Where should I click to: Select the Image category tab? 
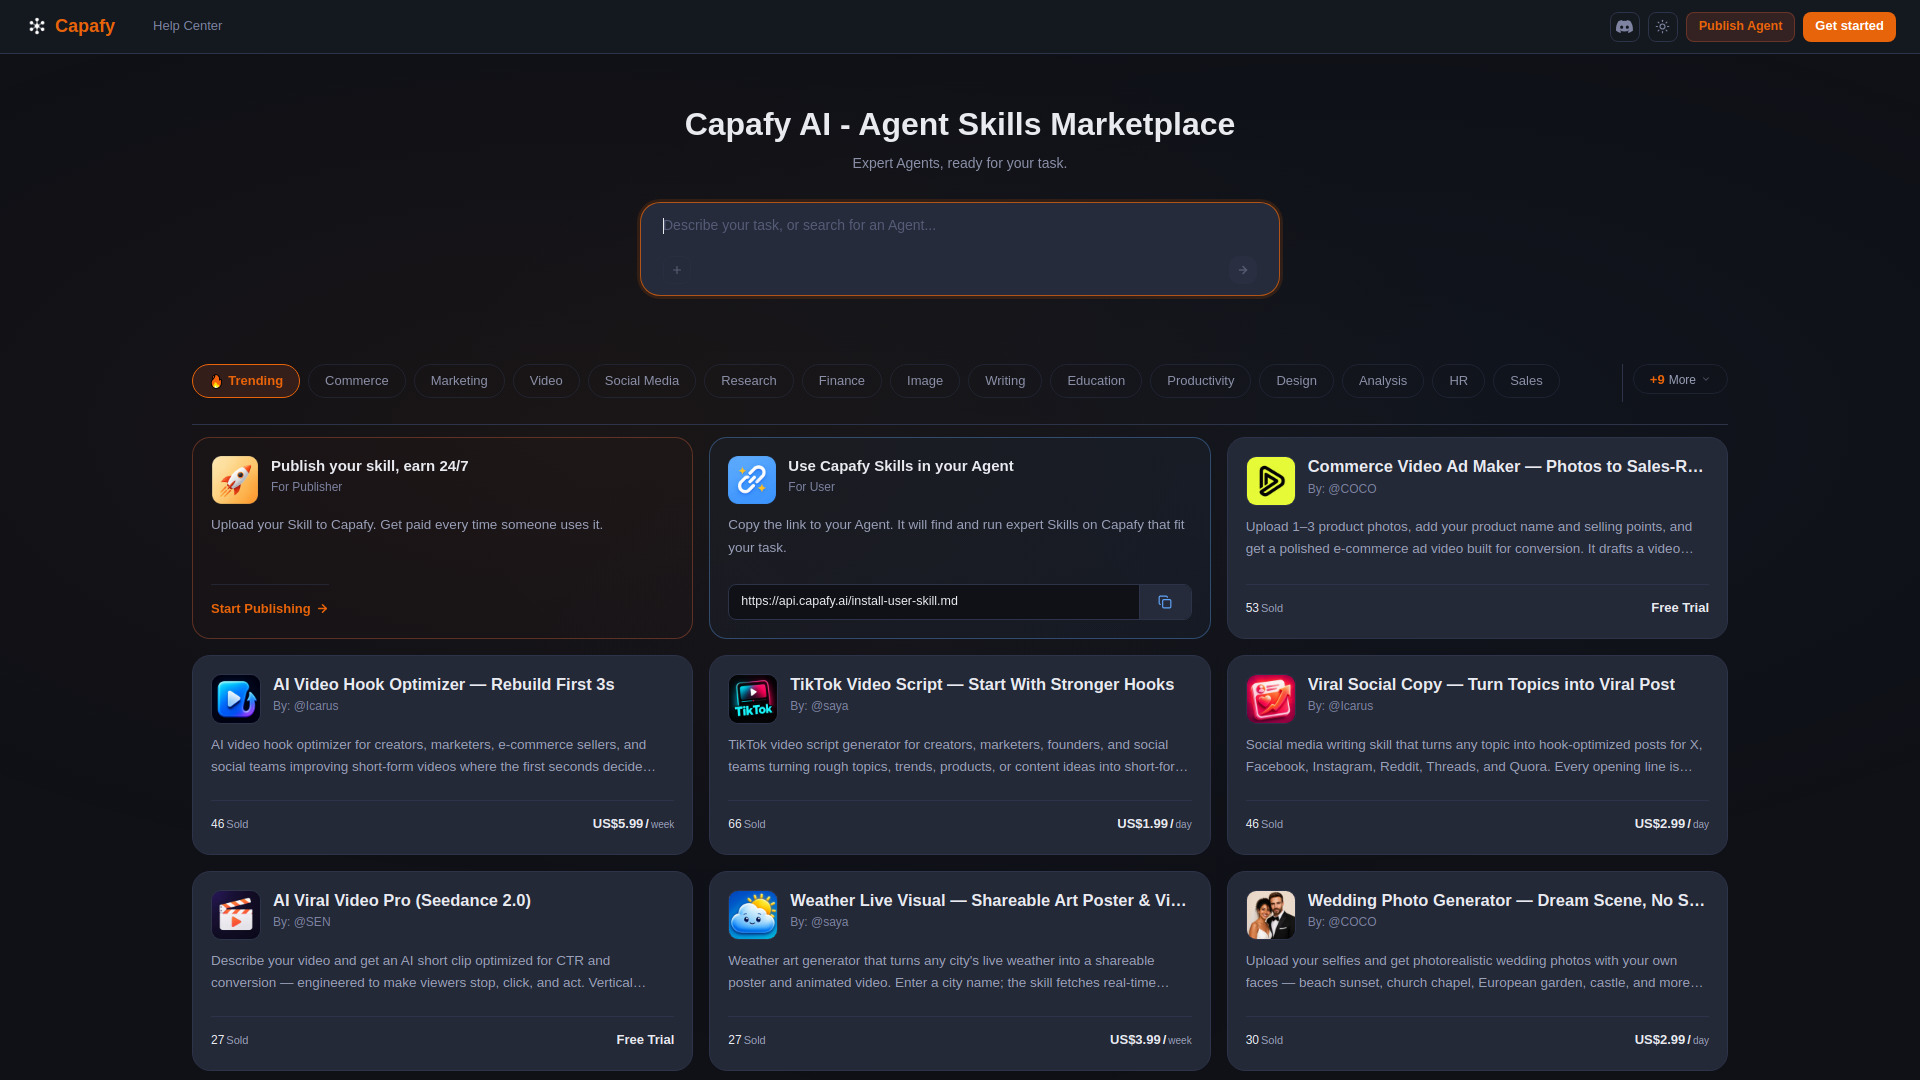pyautogui.click(x=925, y=381)
